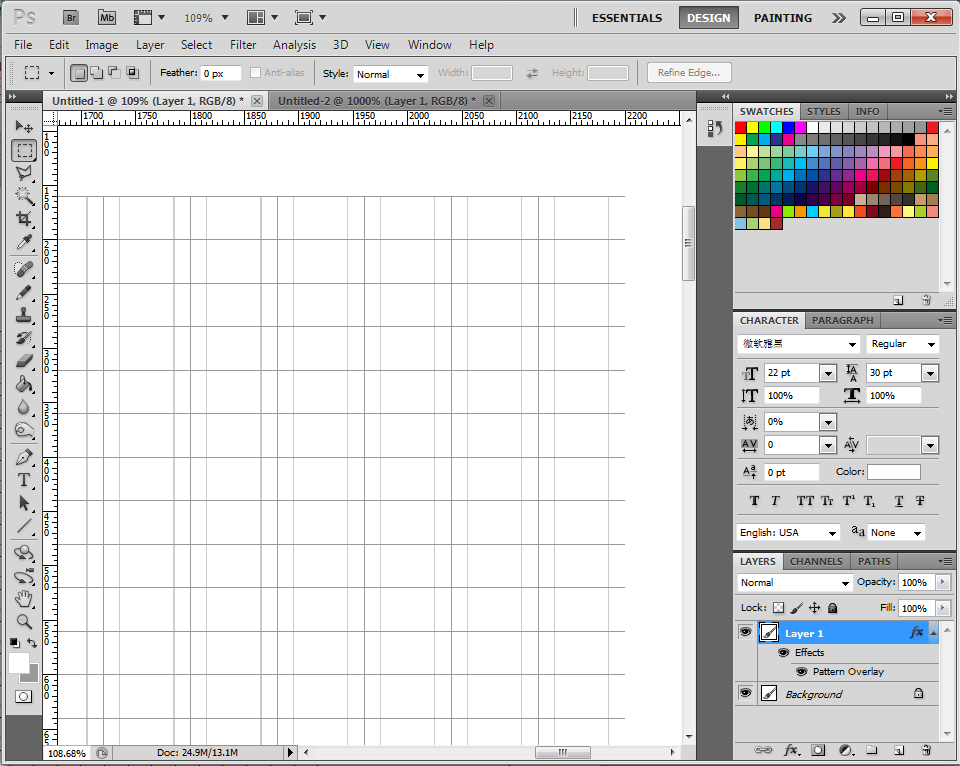Open the Style dropdown set to Normal
This screenshot has height=766, width=960.
click(x=390, y=74)
